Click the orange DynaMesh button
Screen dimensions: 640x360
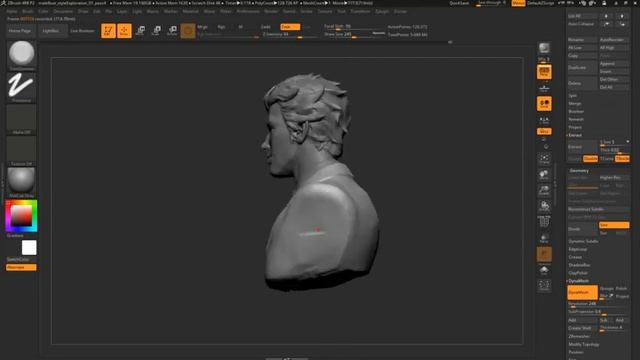click(x=582, y=293)
